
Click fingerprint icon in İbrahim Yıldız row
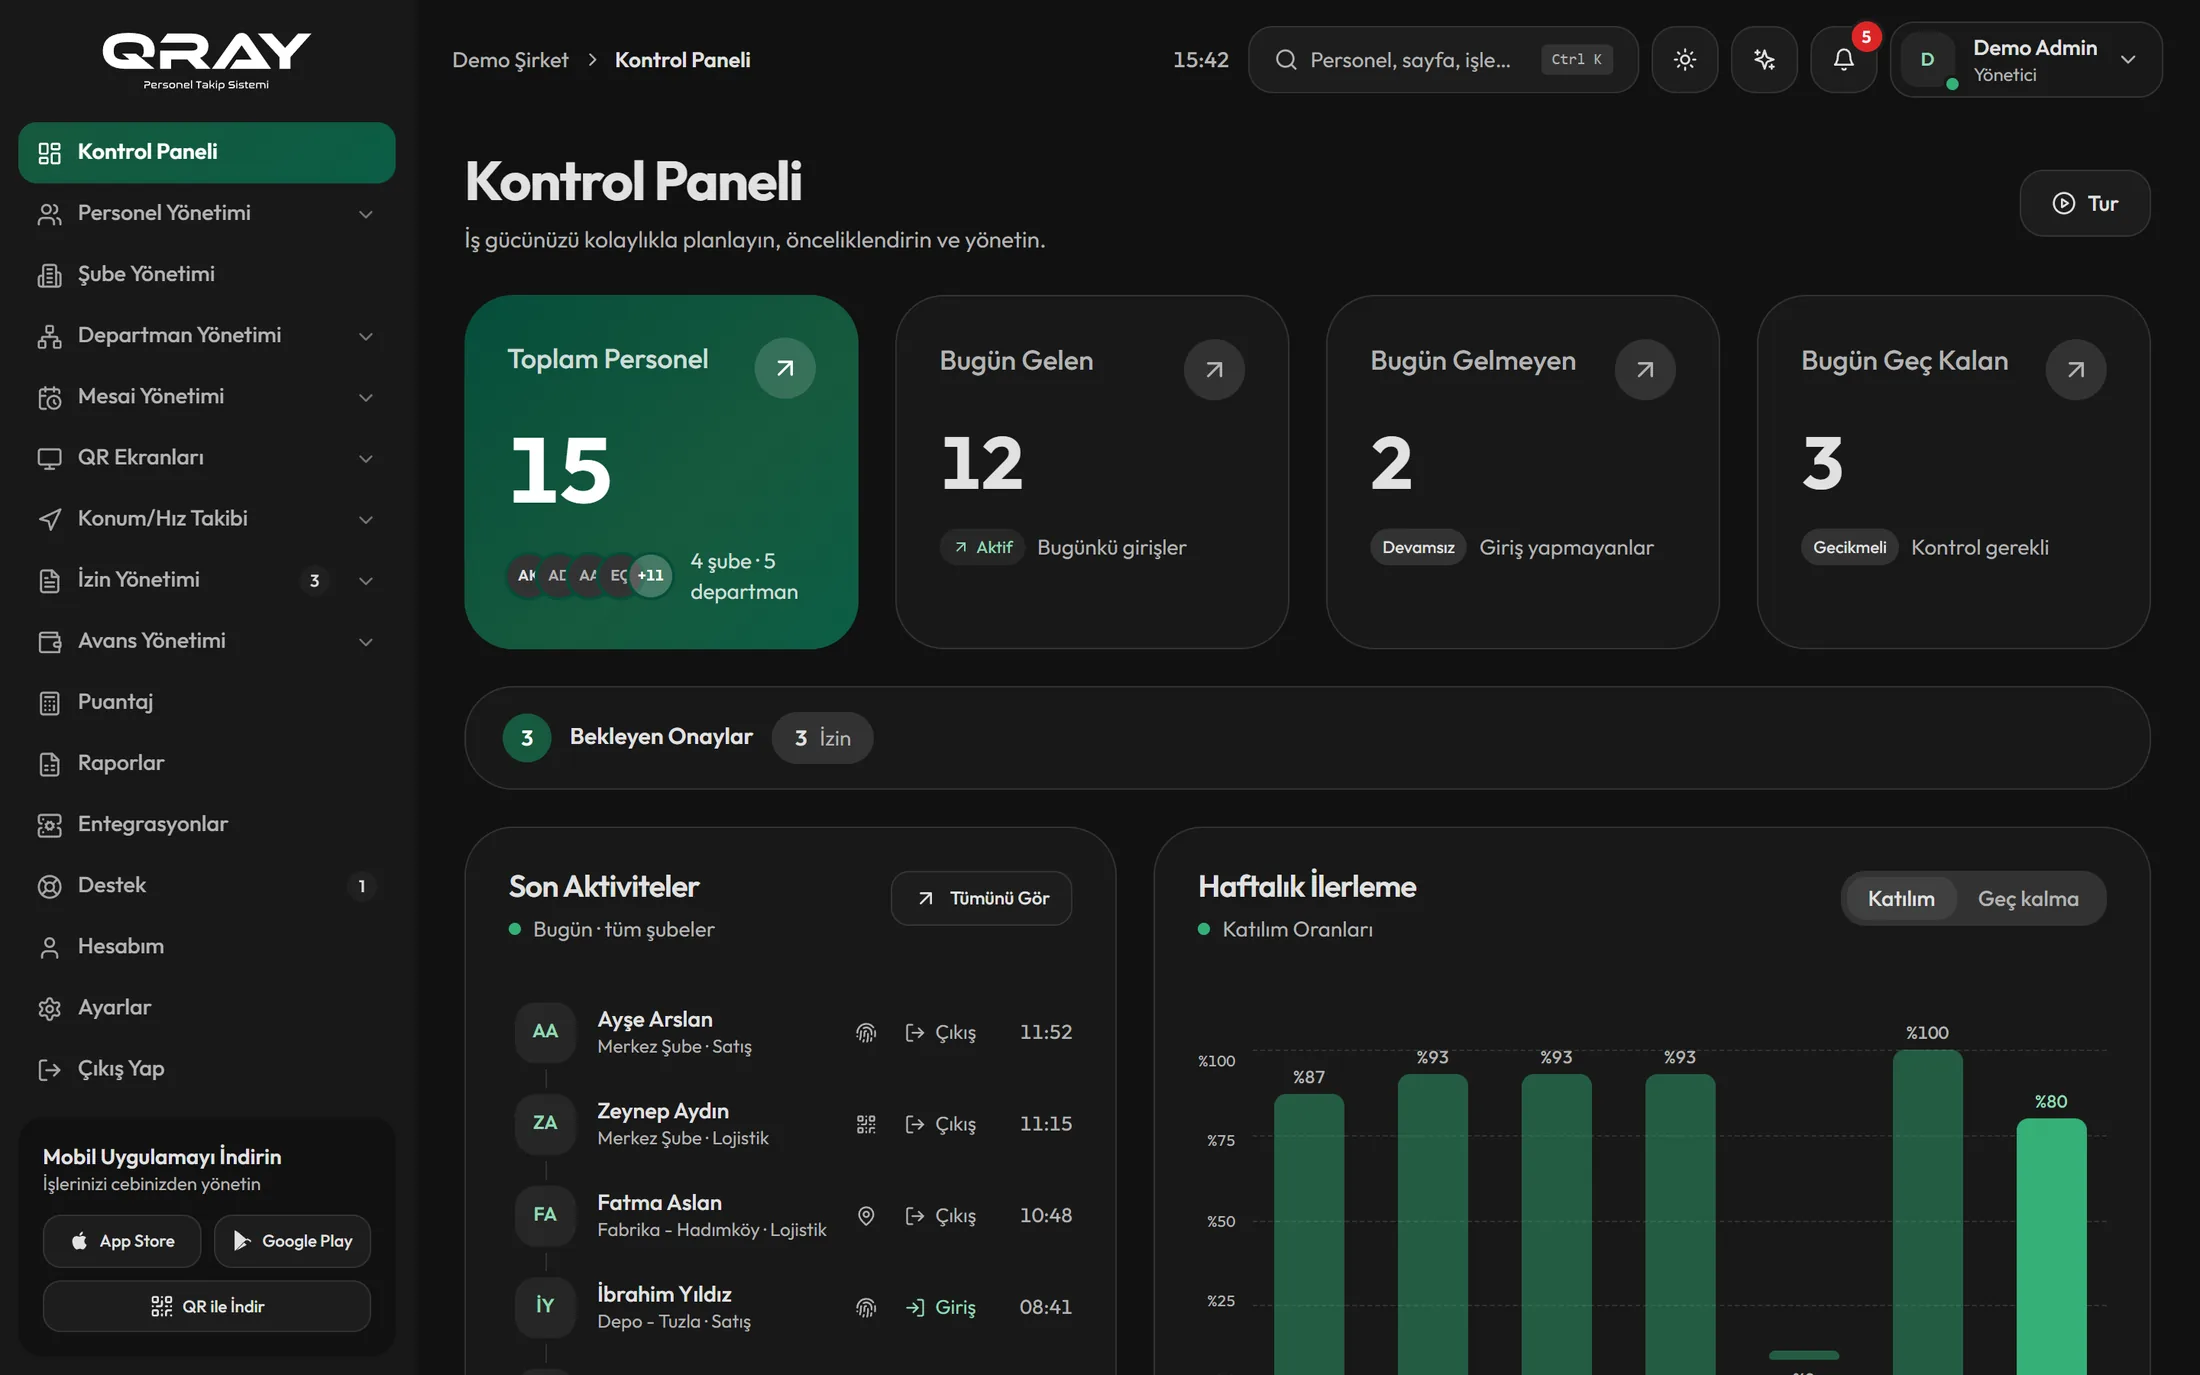click(x=866, y=1307)
